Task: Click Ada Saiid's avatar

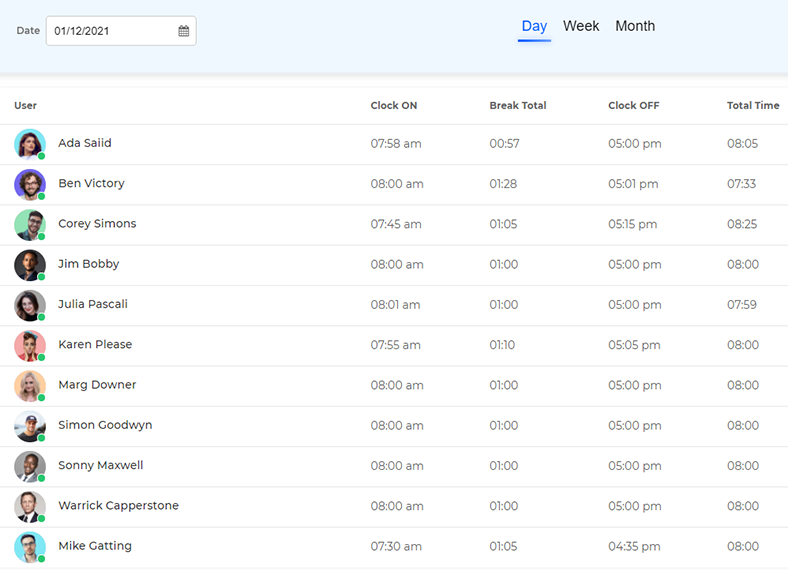Action: (x=30, y=144)
